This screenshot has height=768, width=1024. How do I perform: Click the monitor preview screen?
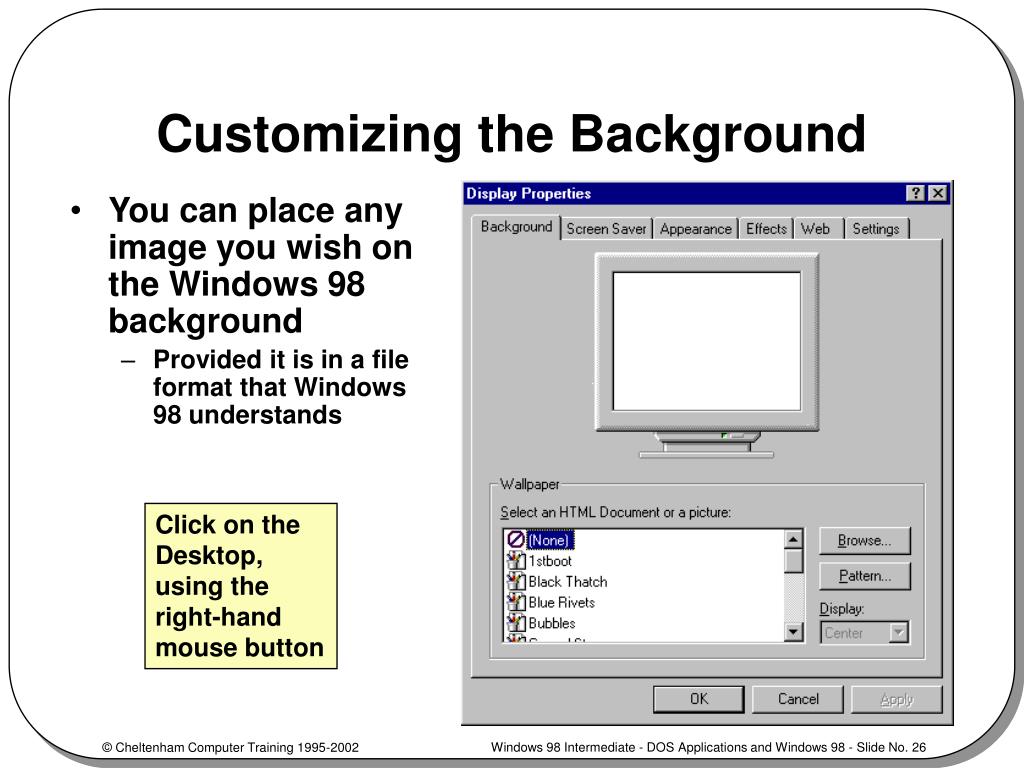coord(707,342)
